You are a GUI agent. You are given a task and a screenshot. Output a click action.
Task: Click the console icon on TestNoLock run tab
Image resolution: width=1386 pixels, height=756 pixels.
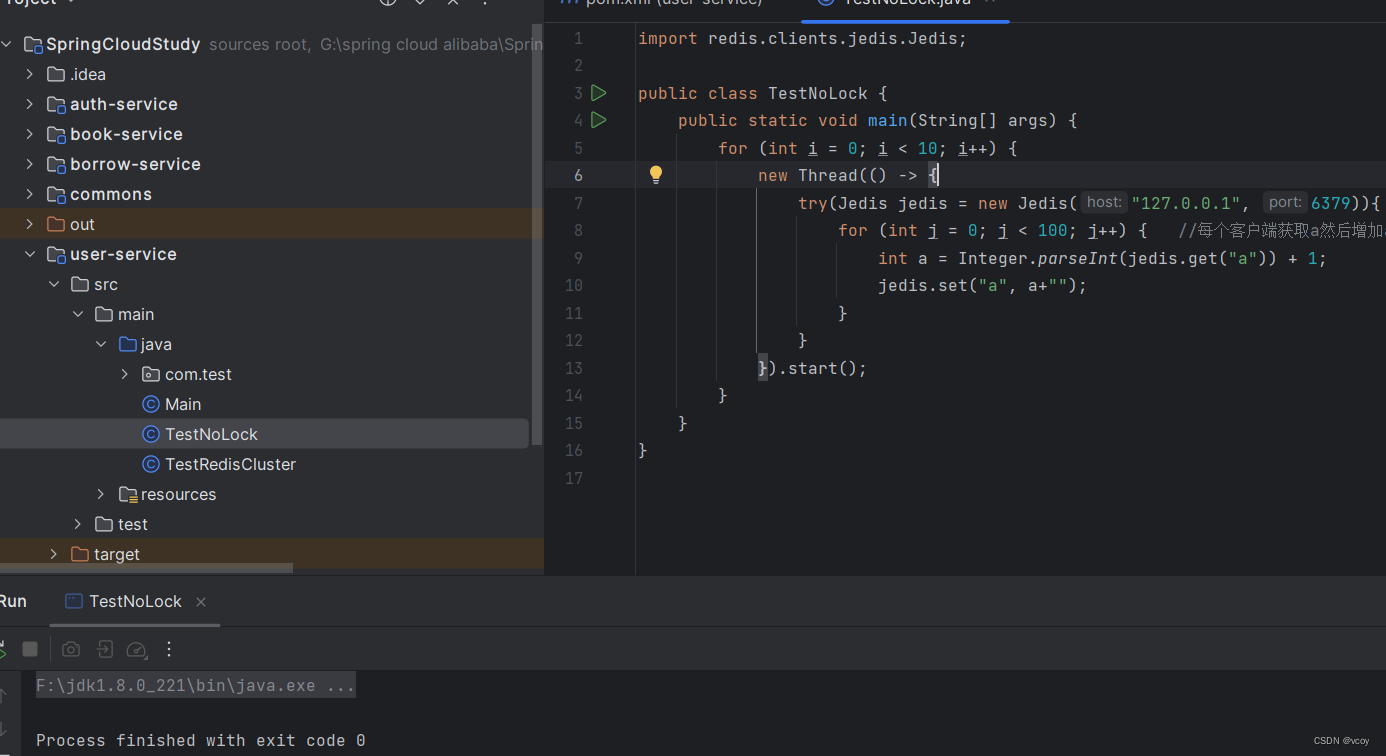(x=73, y=601)
